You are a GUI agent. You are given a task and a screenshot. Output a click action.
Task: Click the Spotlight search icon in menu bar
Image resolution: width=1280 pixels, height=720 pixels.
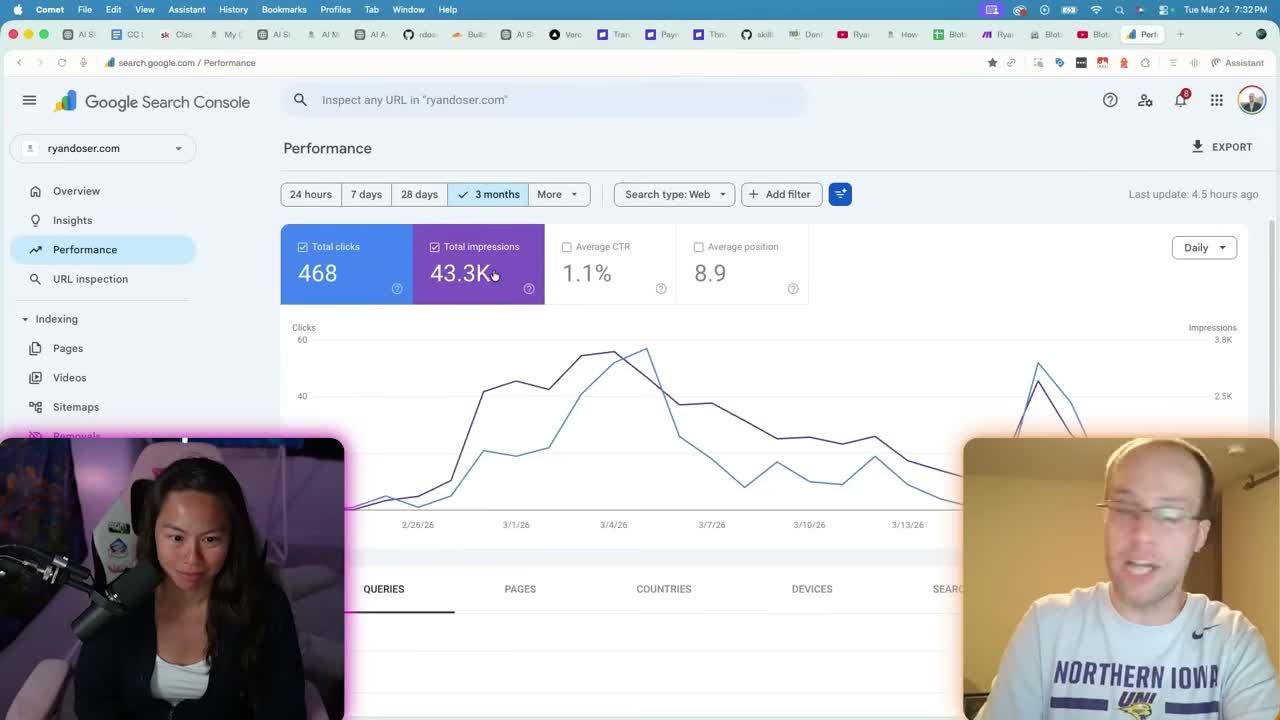(x=1119, y=10)
